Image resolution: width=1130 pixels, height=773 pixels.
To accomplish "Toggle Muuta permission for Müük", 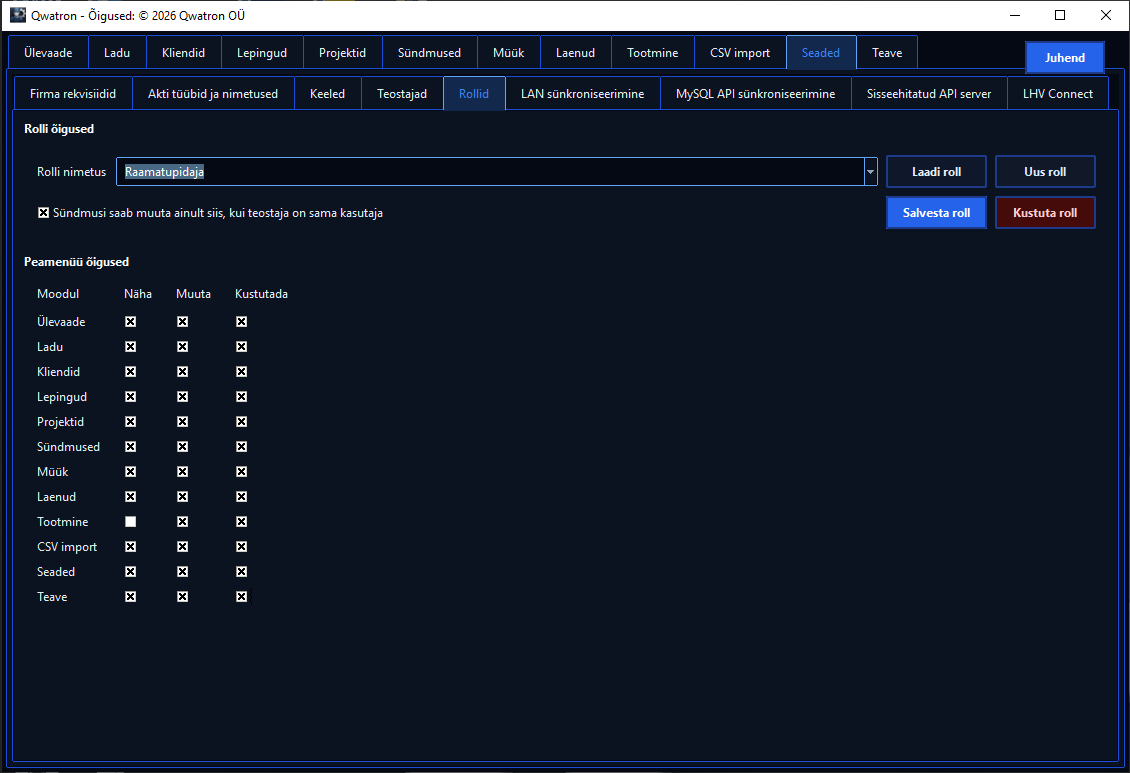I will (x=182, y=472).
